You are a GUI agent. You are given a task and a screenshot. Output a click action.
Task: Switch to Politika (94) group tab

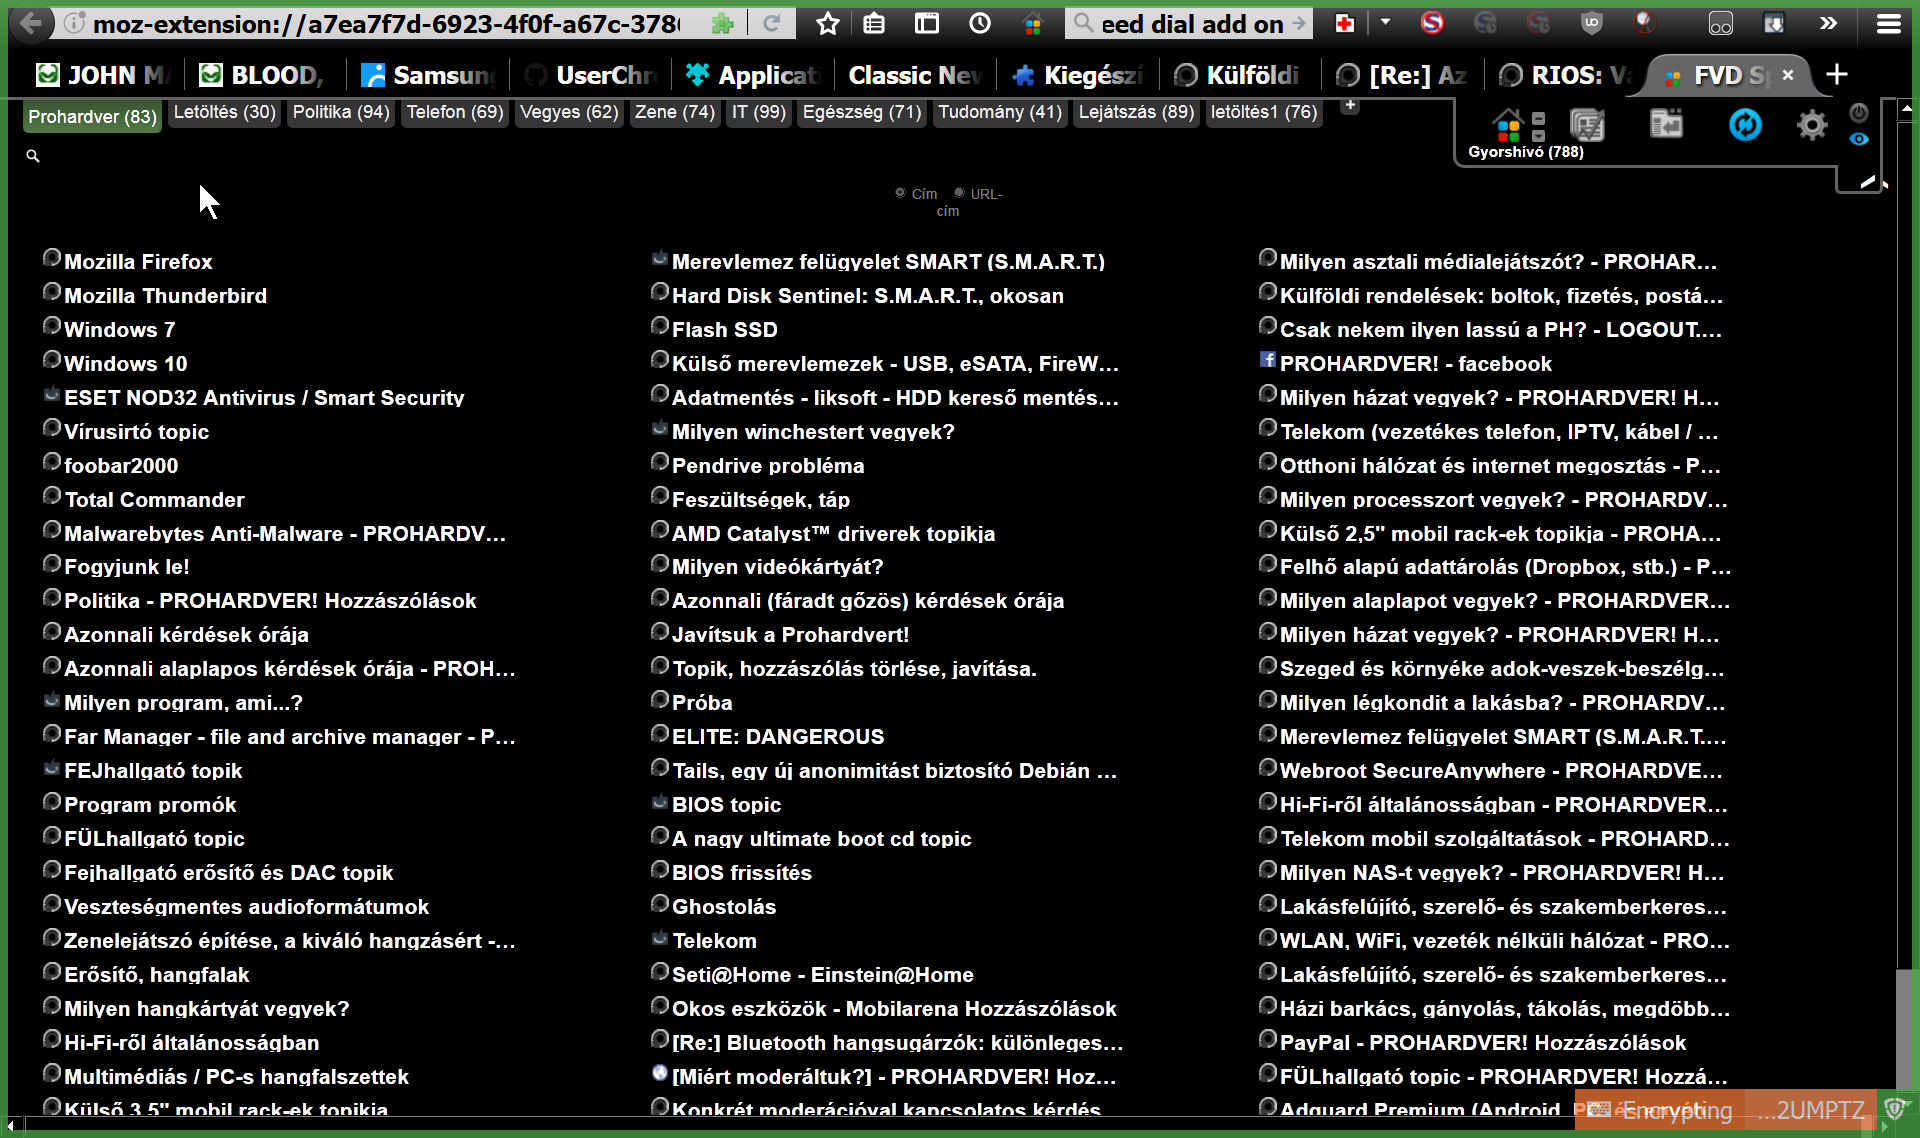coord(341,112)
